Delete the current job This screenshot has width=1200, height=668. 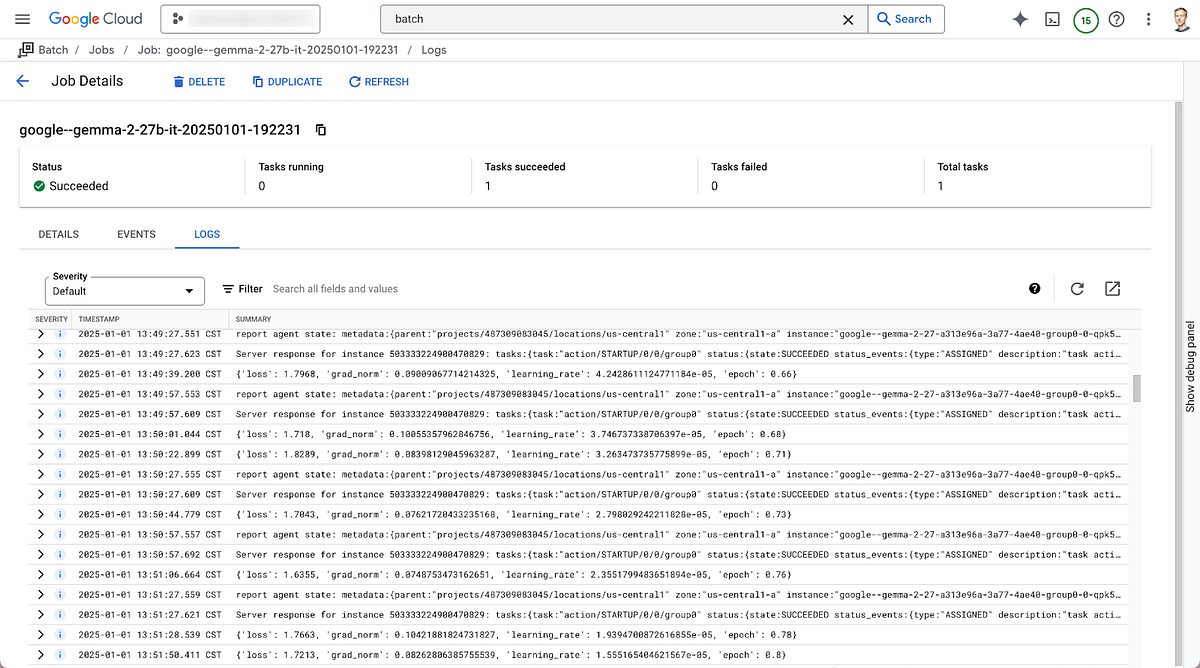(x=197, y=81)
